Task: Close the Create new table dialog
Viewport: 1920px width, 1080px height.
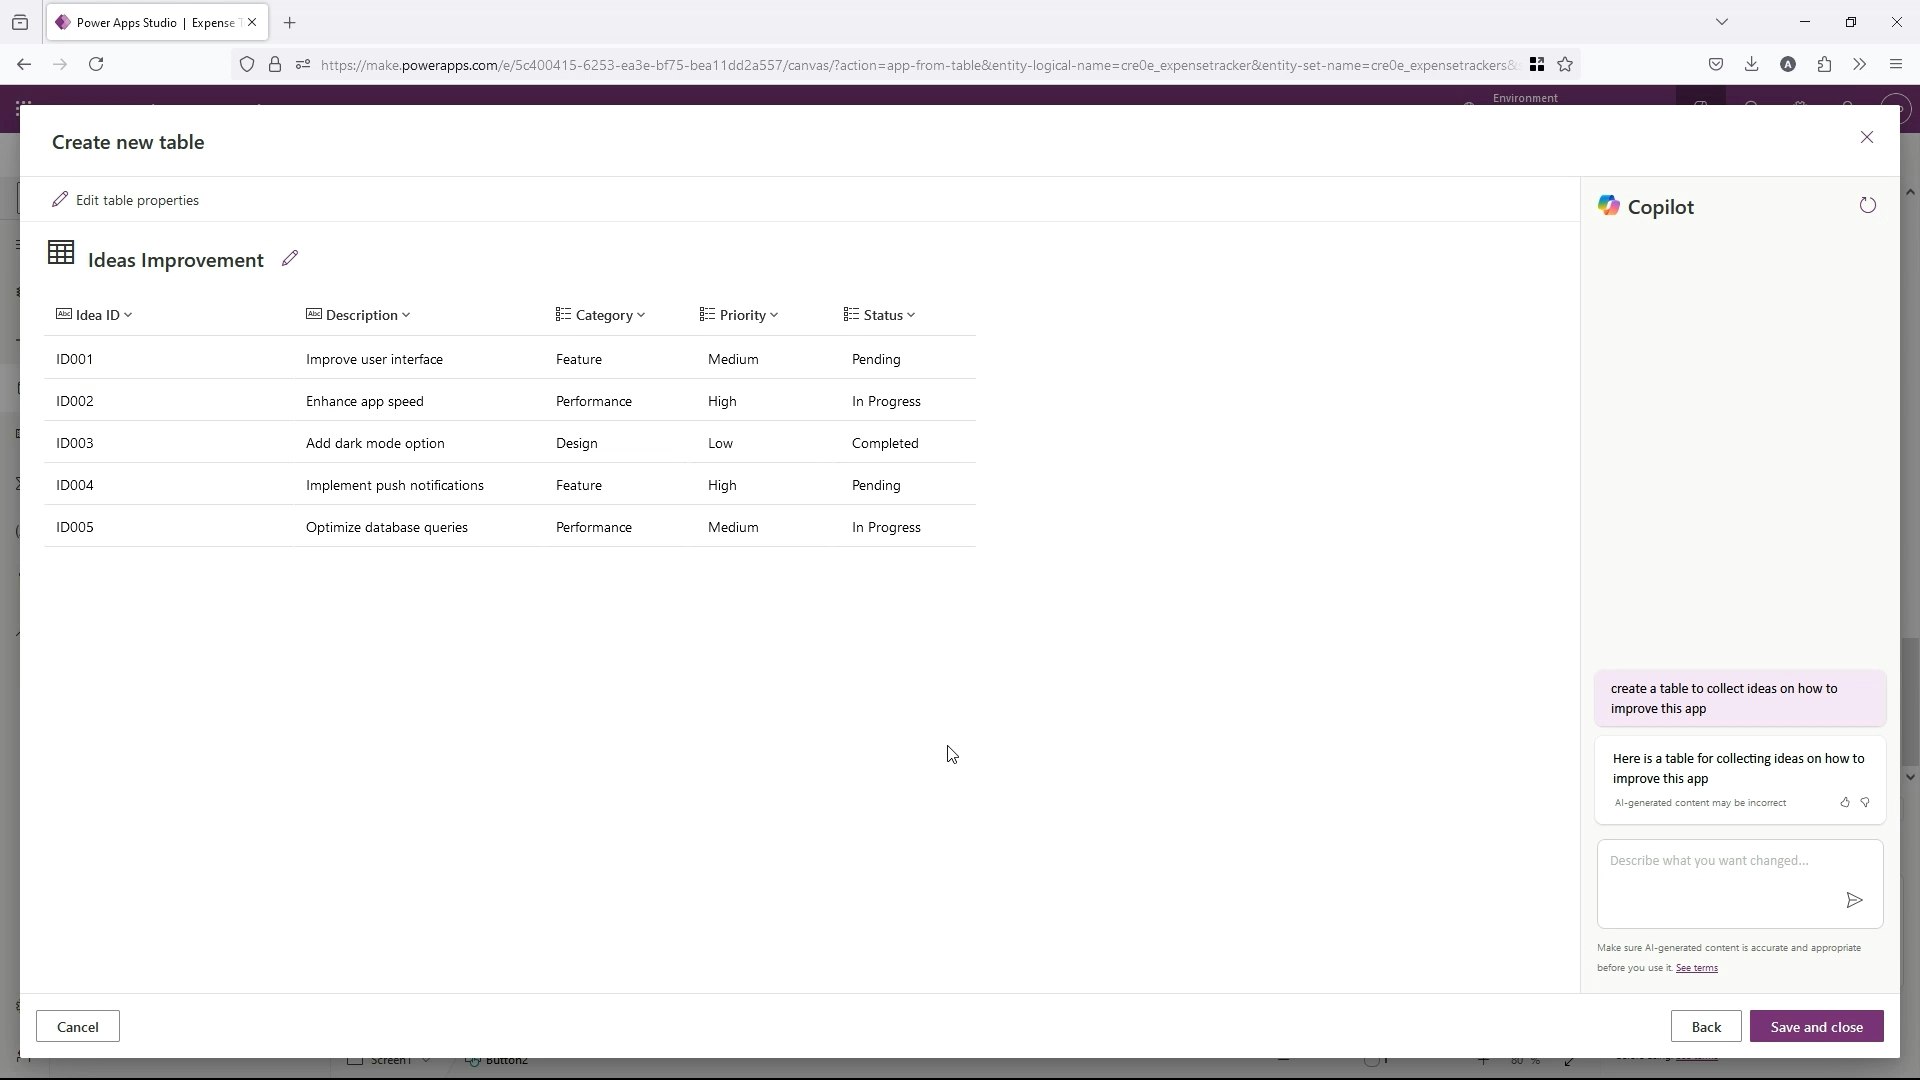Action: (1866, 138)
